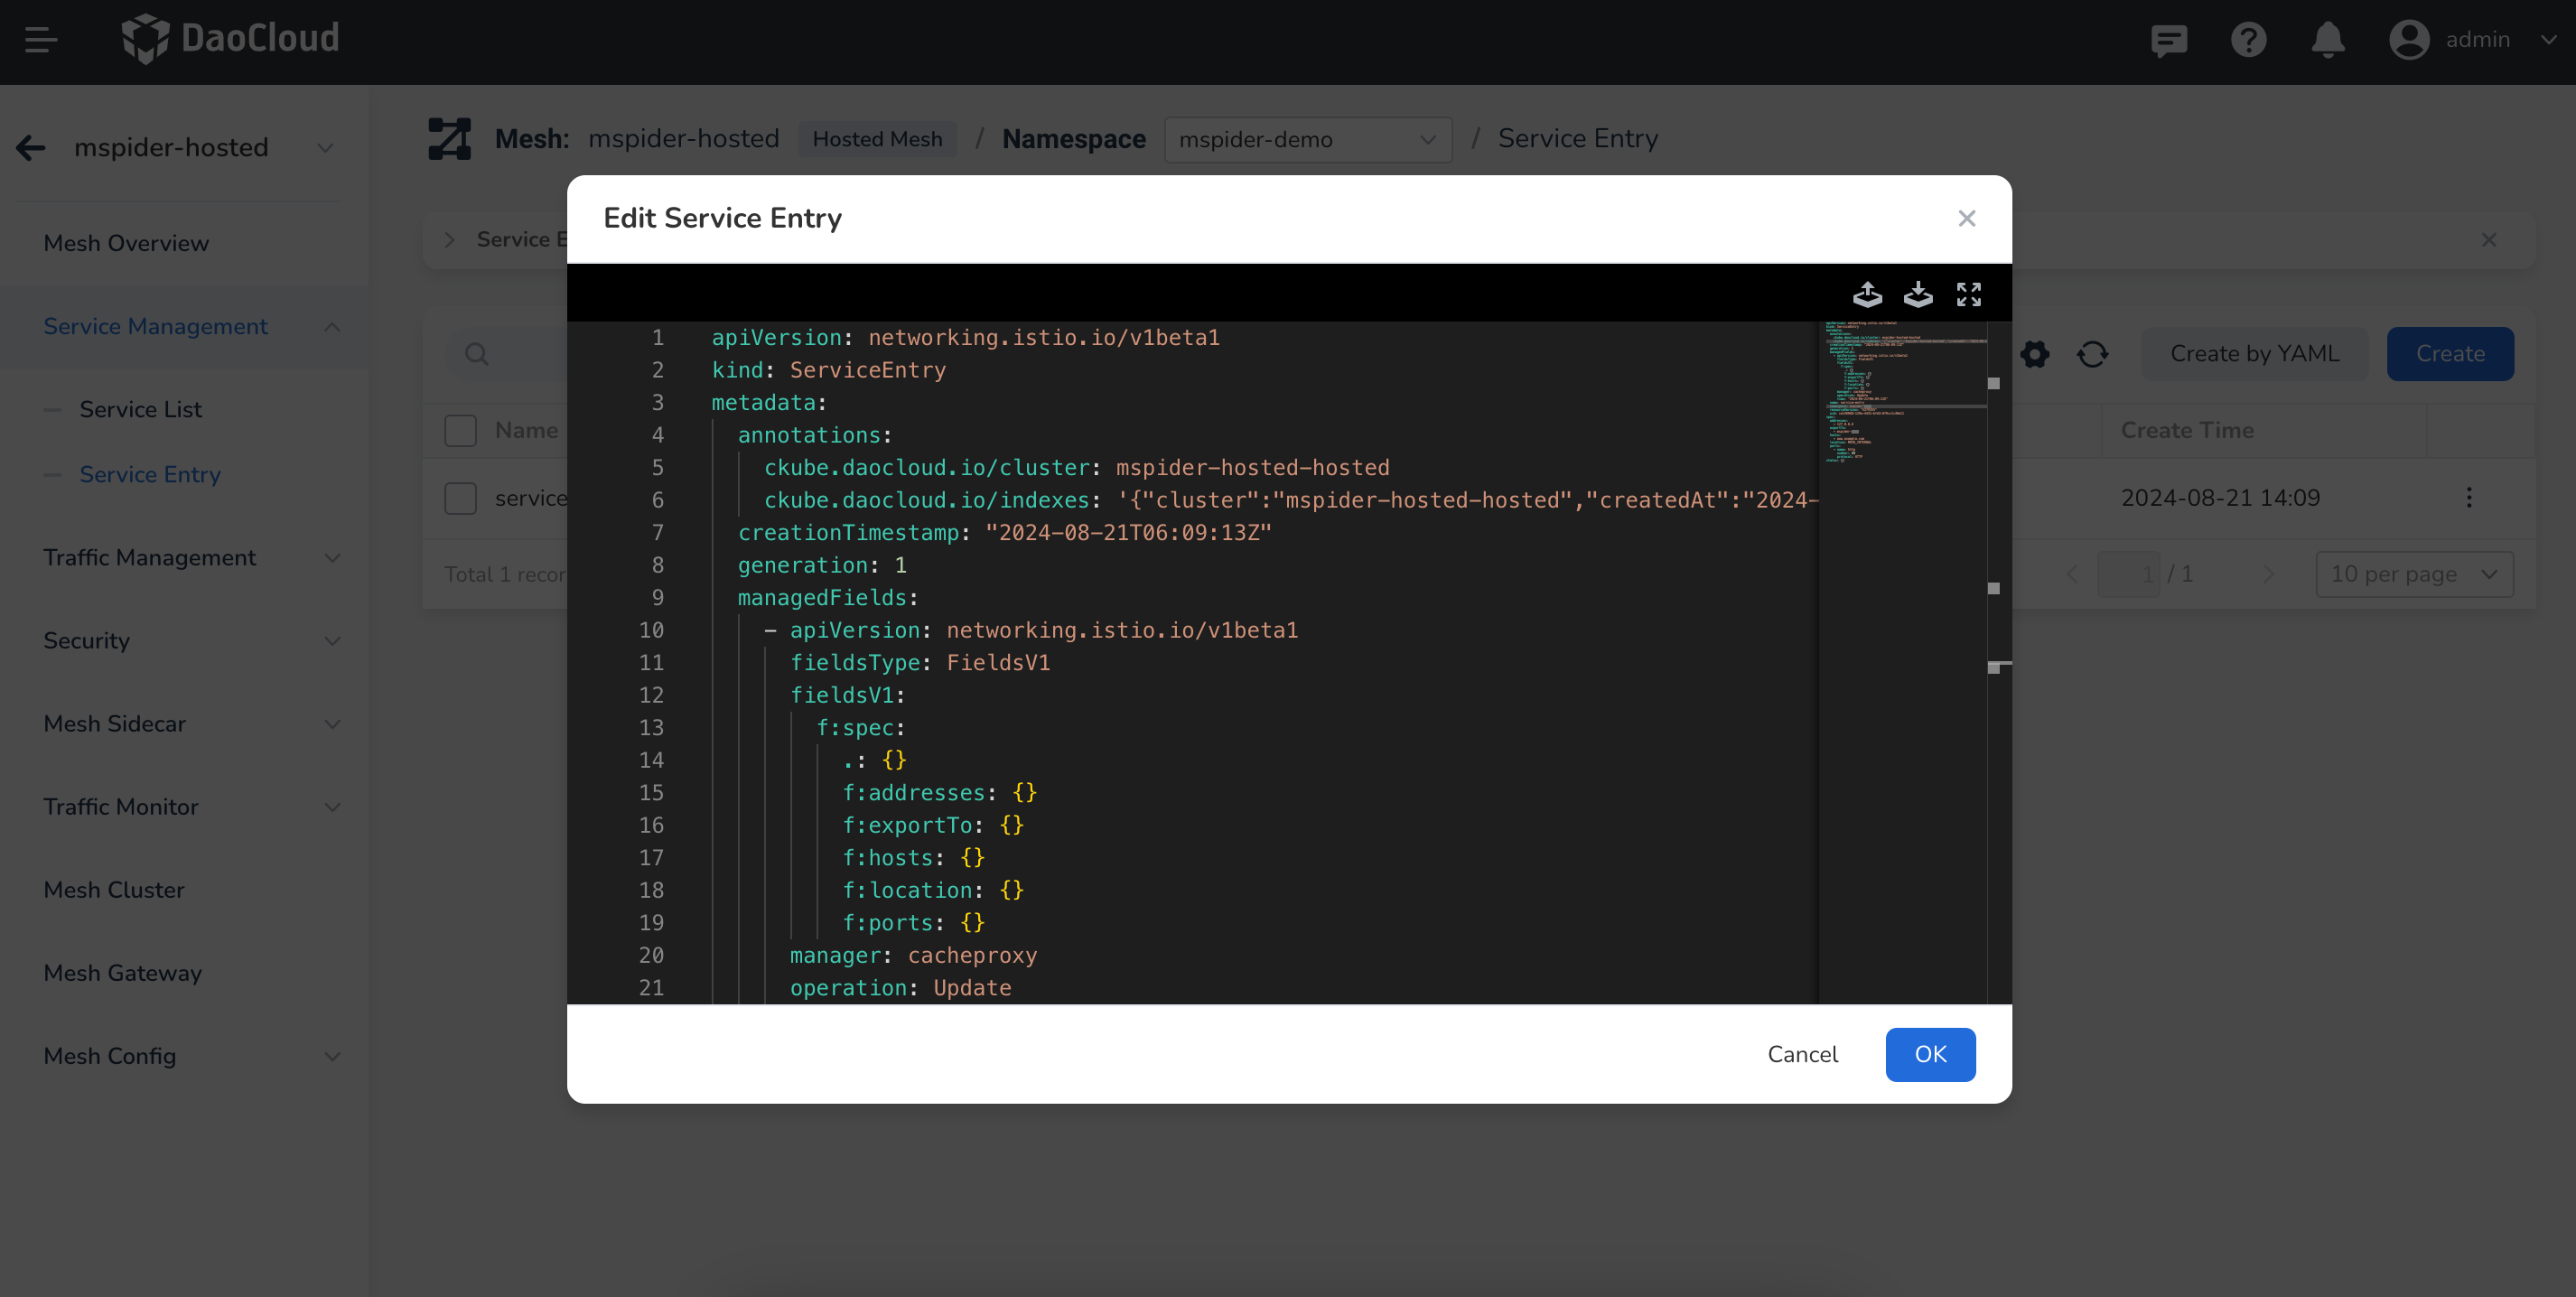Open the messages chat icon
This screenshot has height=1297, width=2576.
[x=2169, y=40]
